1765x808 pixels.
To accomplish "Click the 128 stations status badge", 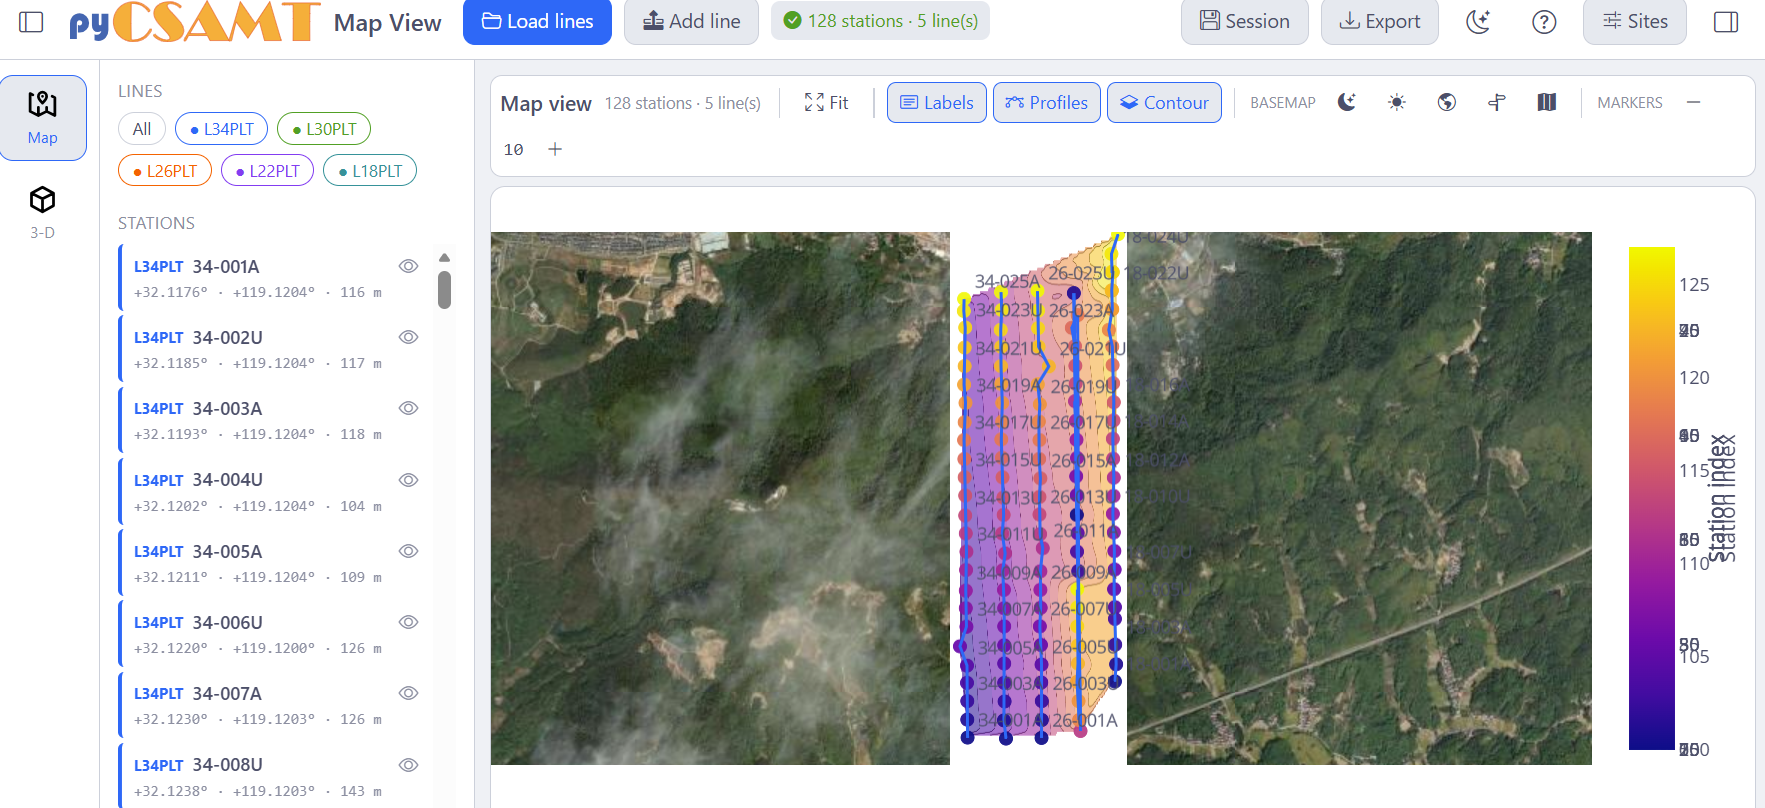I will point(880,21).
